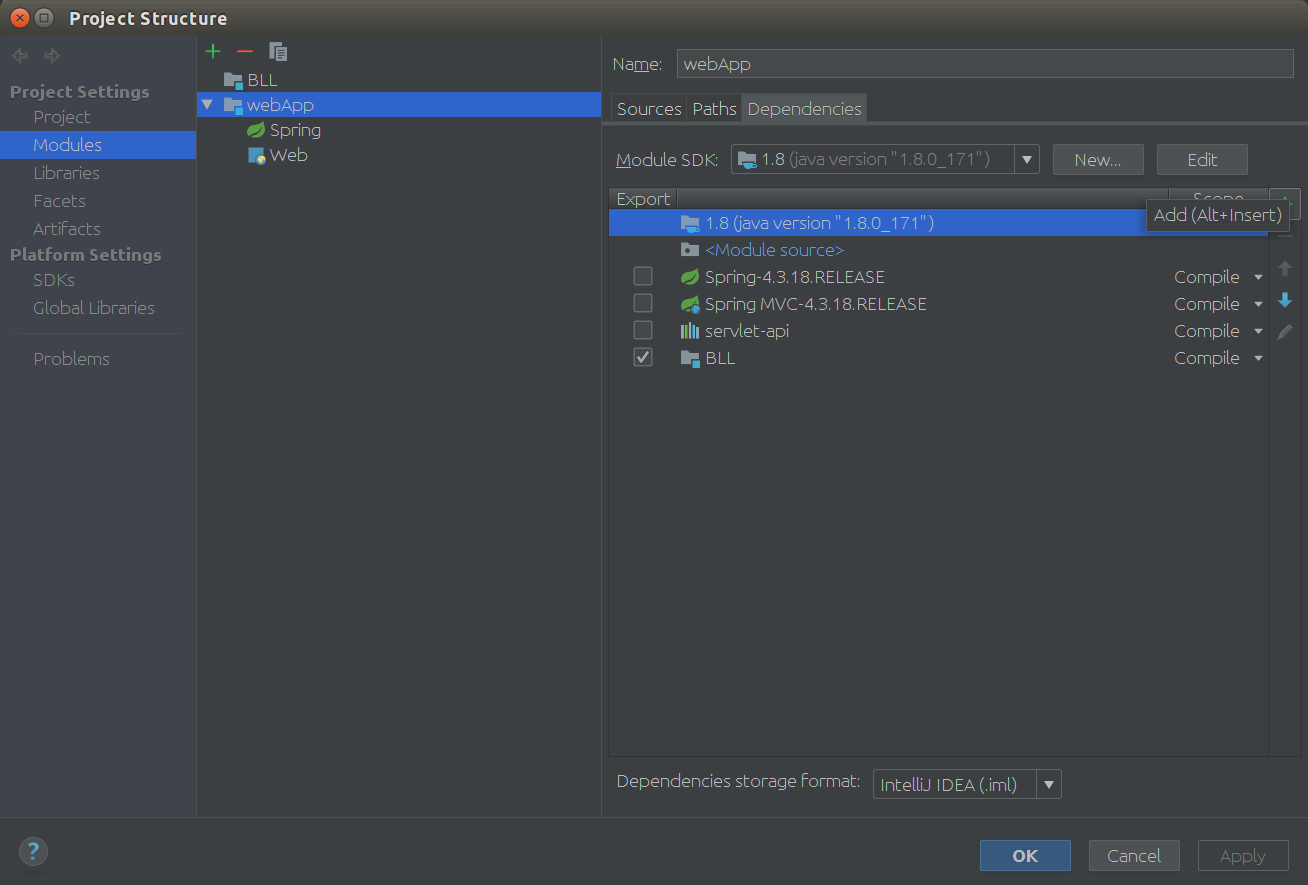This screenshot has width=1308, height=885.
Task: Click the Edit SDK button
Action: (1202, 160)
